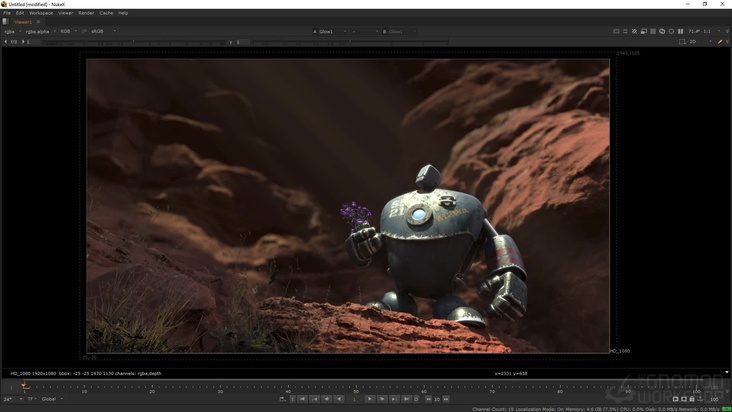Decrease gain with the left arrow
Screen dimensions: 732x412
(6, 42)
